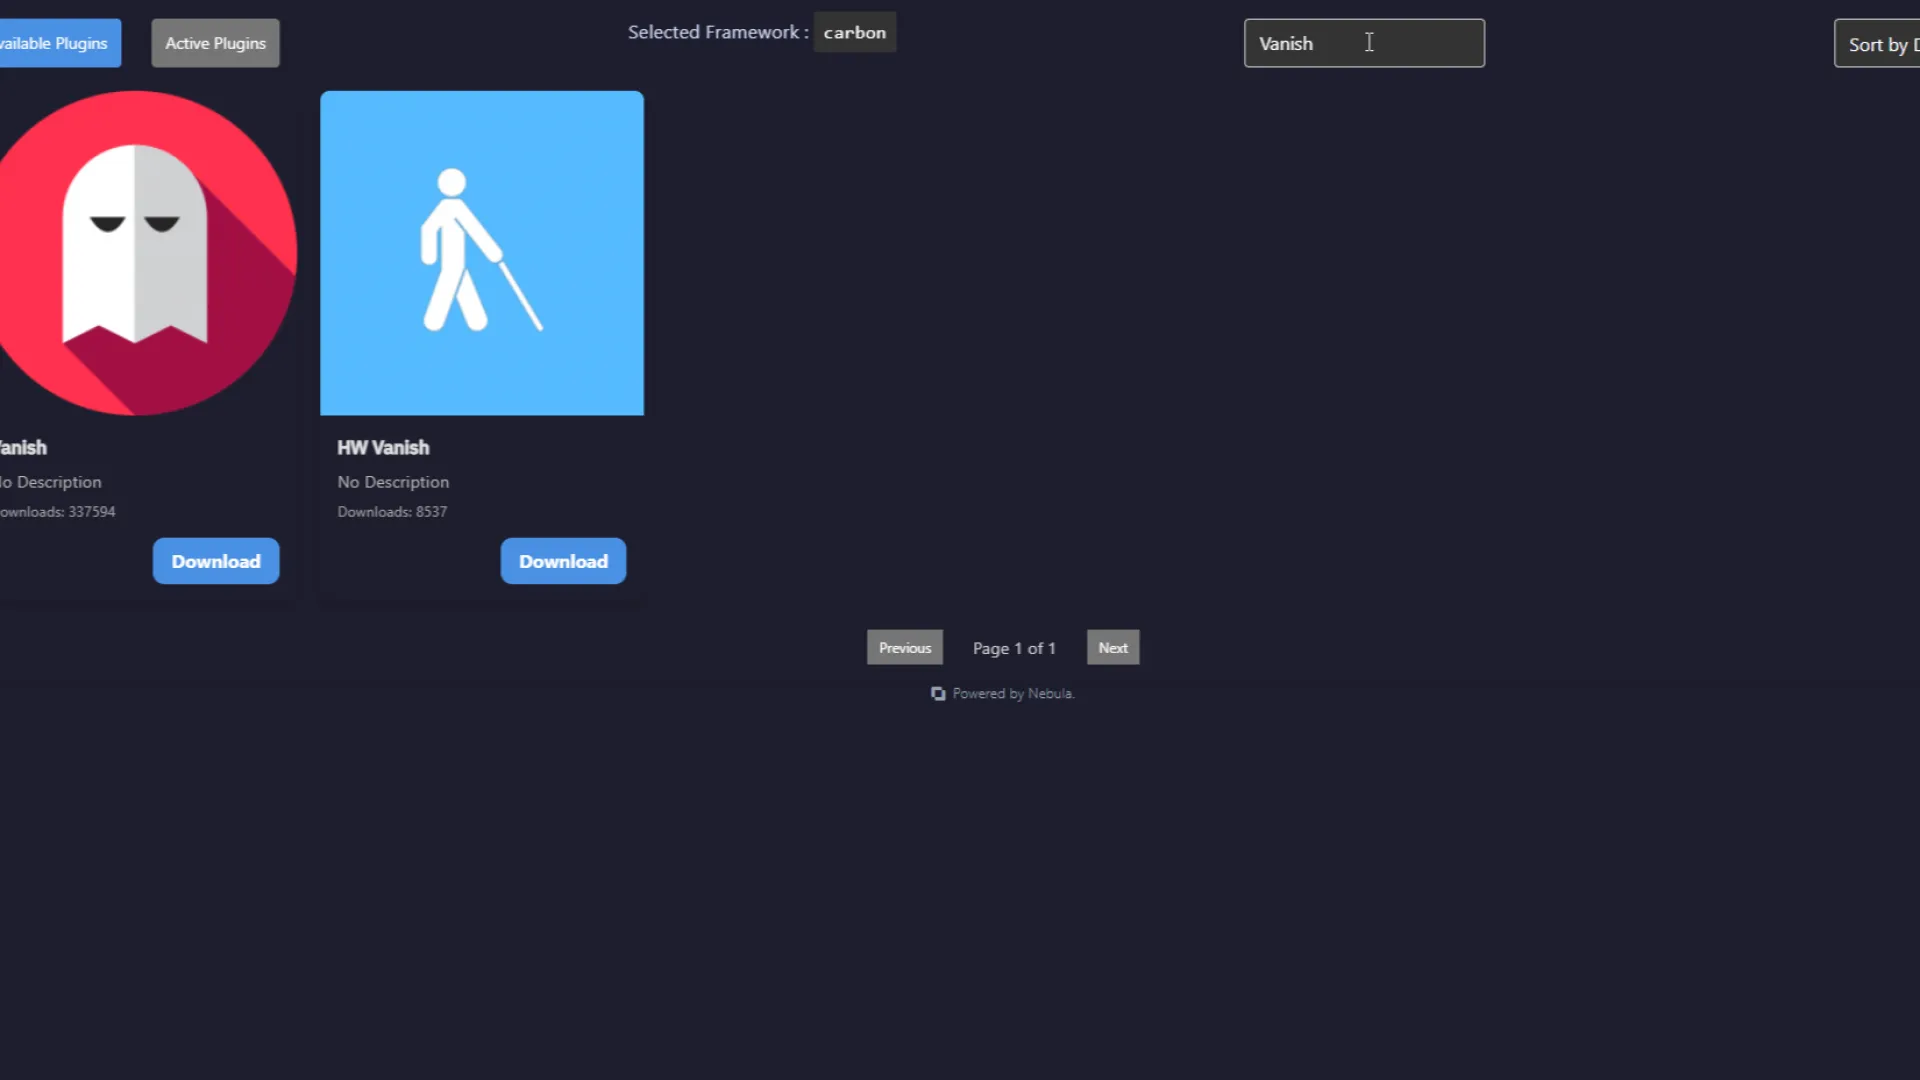Go to the Next page
This screenshot has width=1920, height=1080.
(x=1112, y=648)
